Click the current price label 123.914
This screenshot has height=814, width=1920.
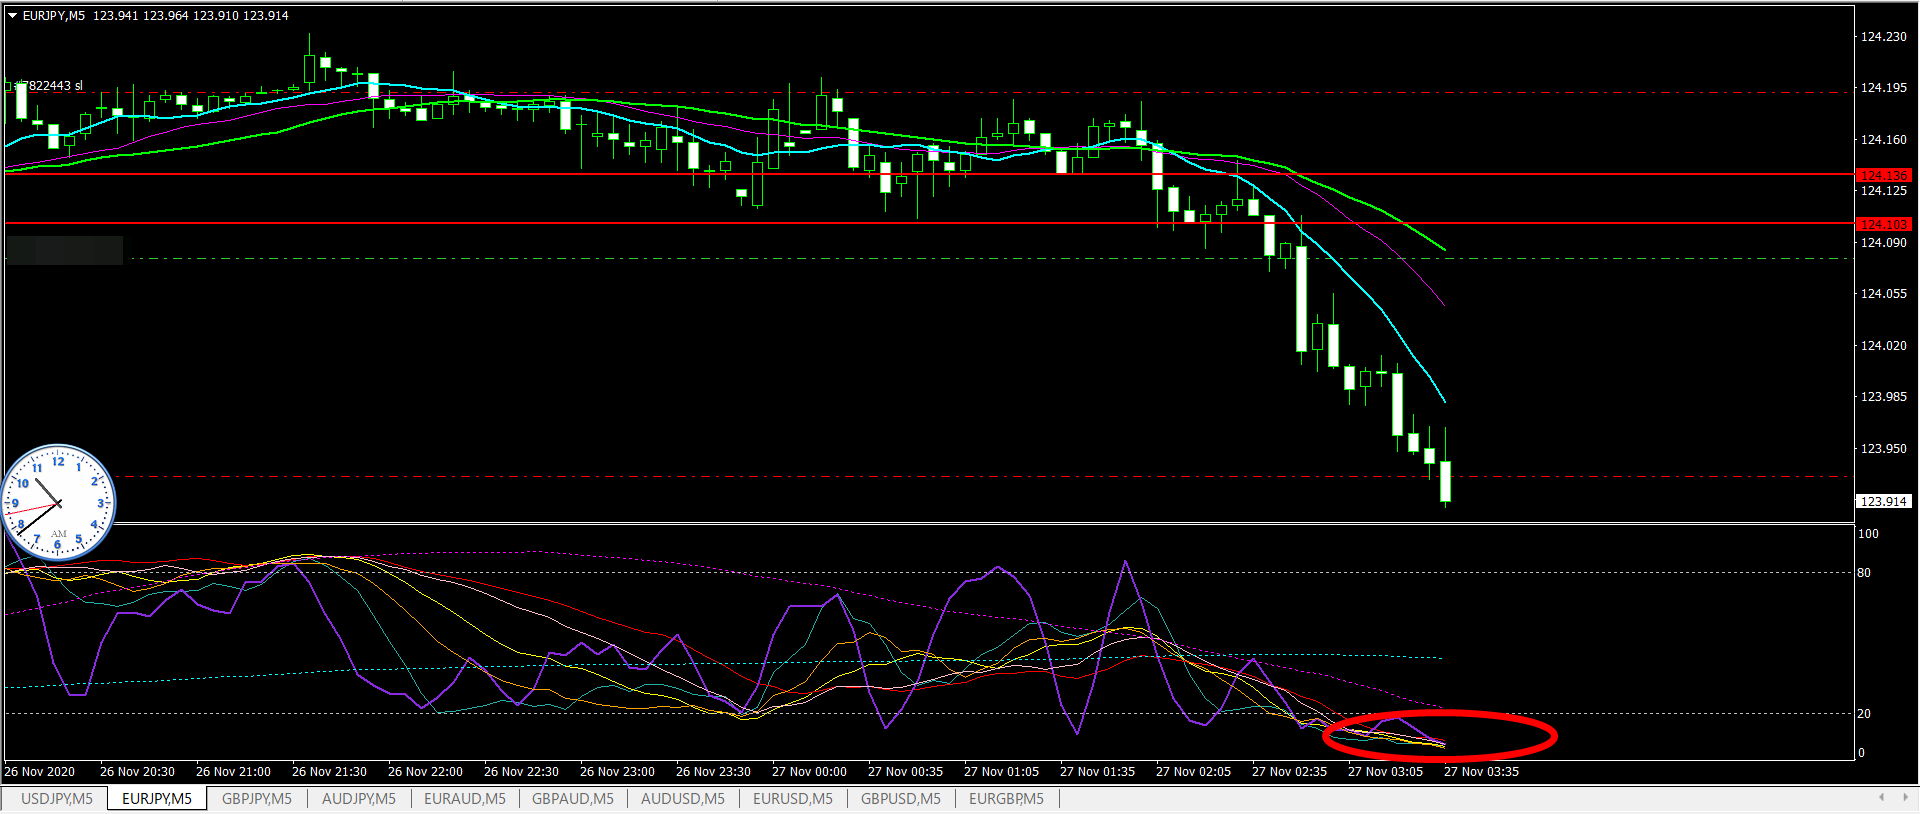(x=1883, y=501)
